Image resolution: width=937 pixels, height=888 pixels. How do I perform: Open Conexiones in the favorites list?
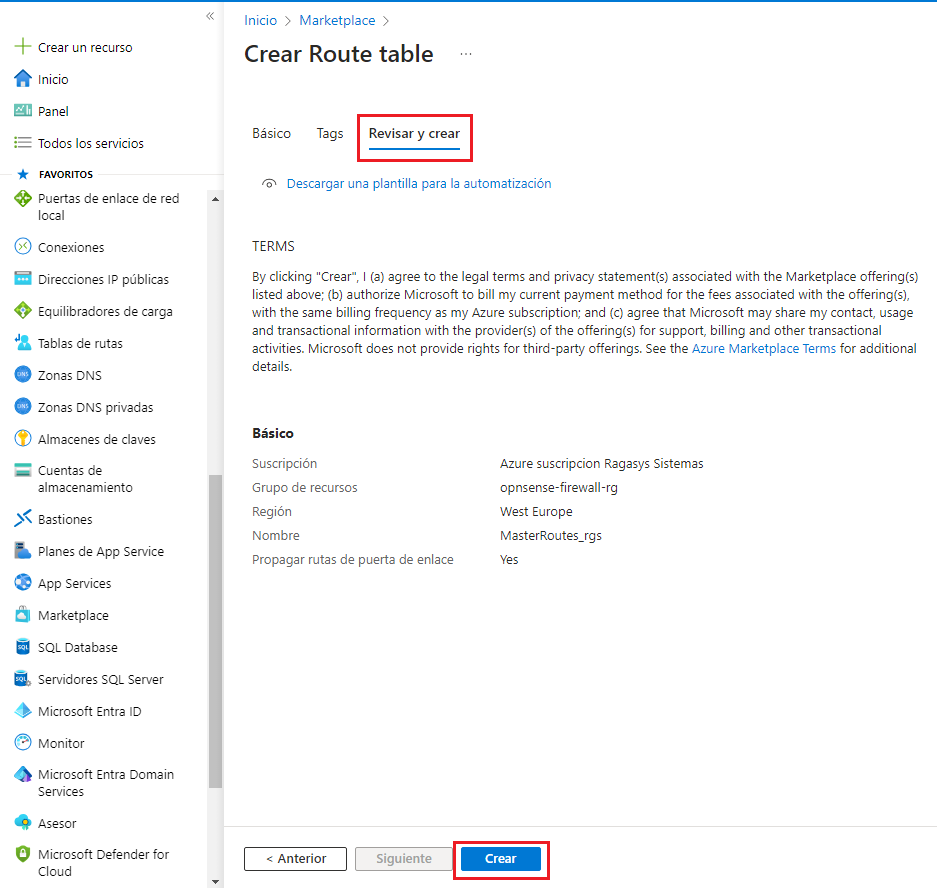pyautogui.click(x=68, y=247)
